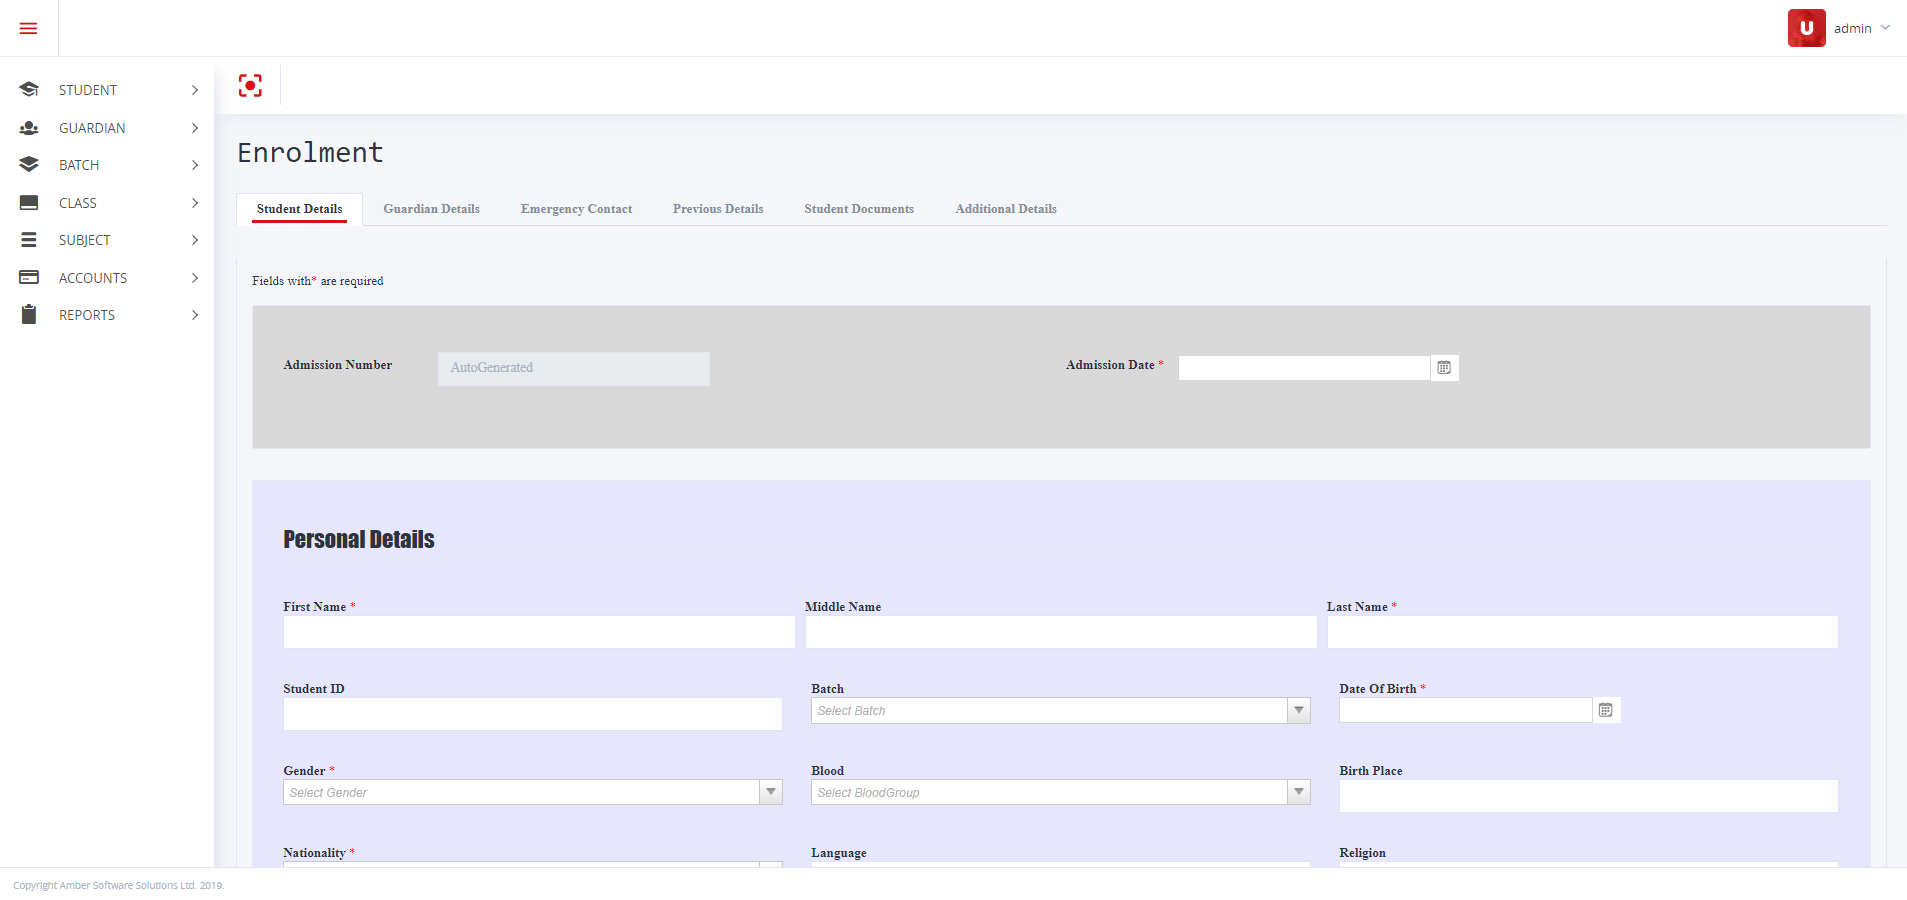Click the First Name input field
This screenshot has width=1907, height=900.
(x=538, y=632)
